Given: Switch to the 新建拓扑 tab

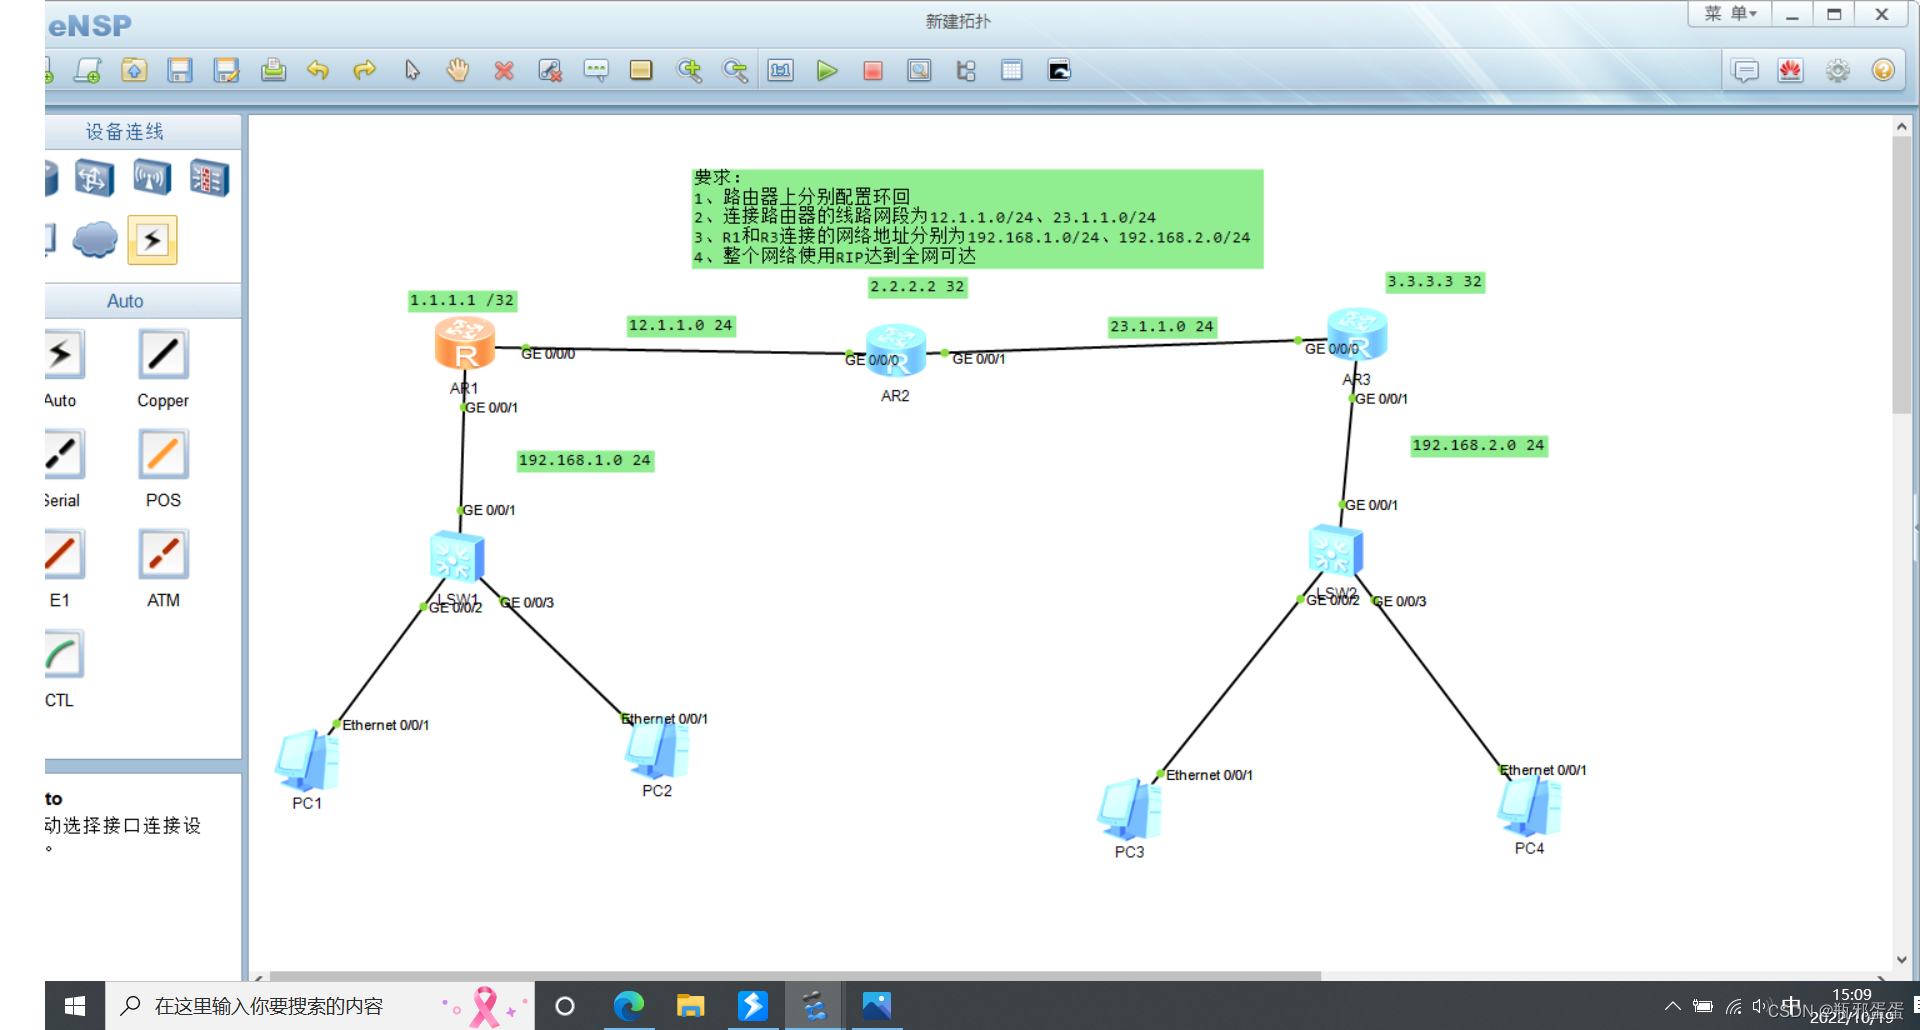Looking at the screenshot, I should [x=956, y=20].
